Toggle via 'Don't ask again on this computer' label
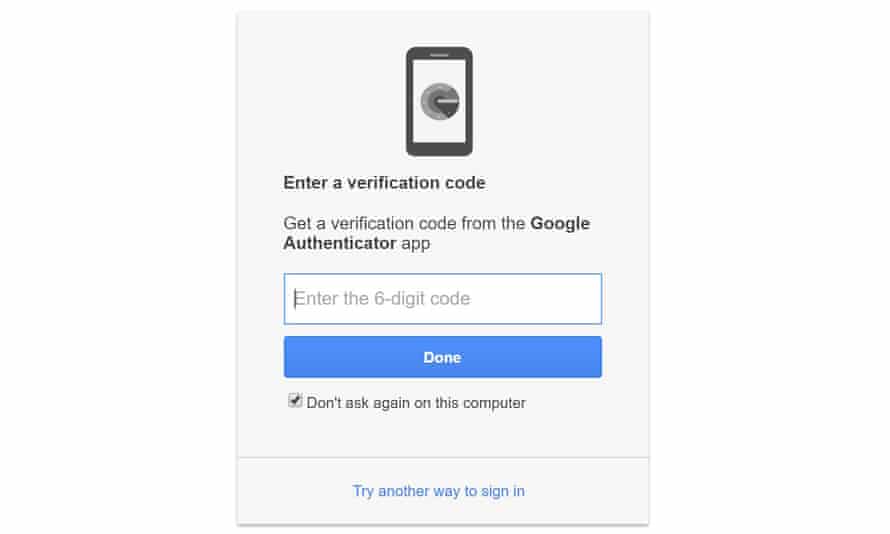Screen dimensions: 890x534 416,403
